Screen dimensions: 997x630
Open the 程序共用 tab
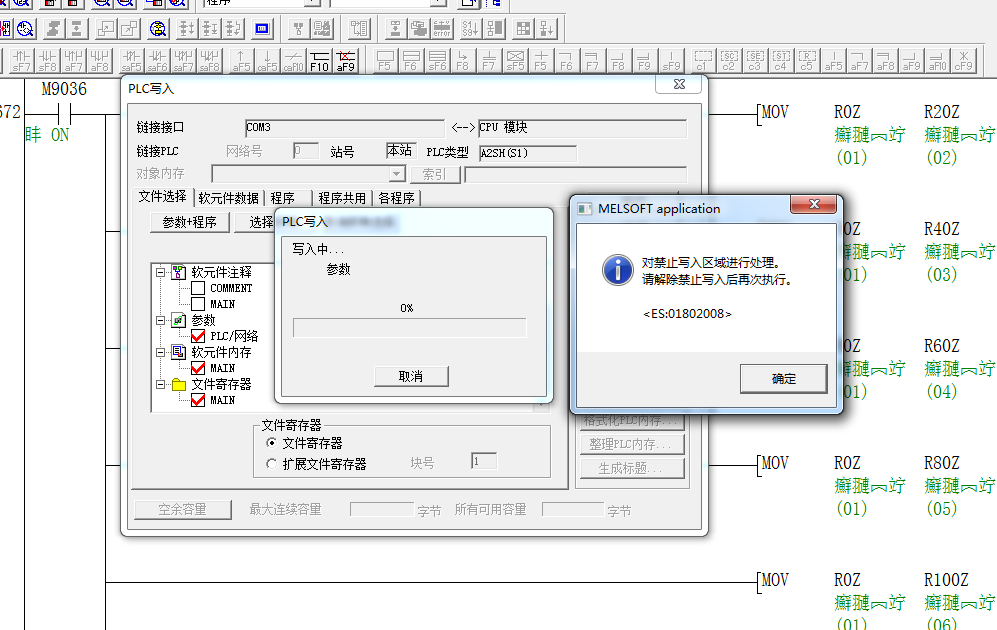pyautogui.click(x=342, y=198)
